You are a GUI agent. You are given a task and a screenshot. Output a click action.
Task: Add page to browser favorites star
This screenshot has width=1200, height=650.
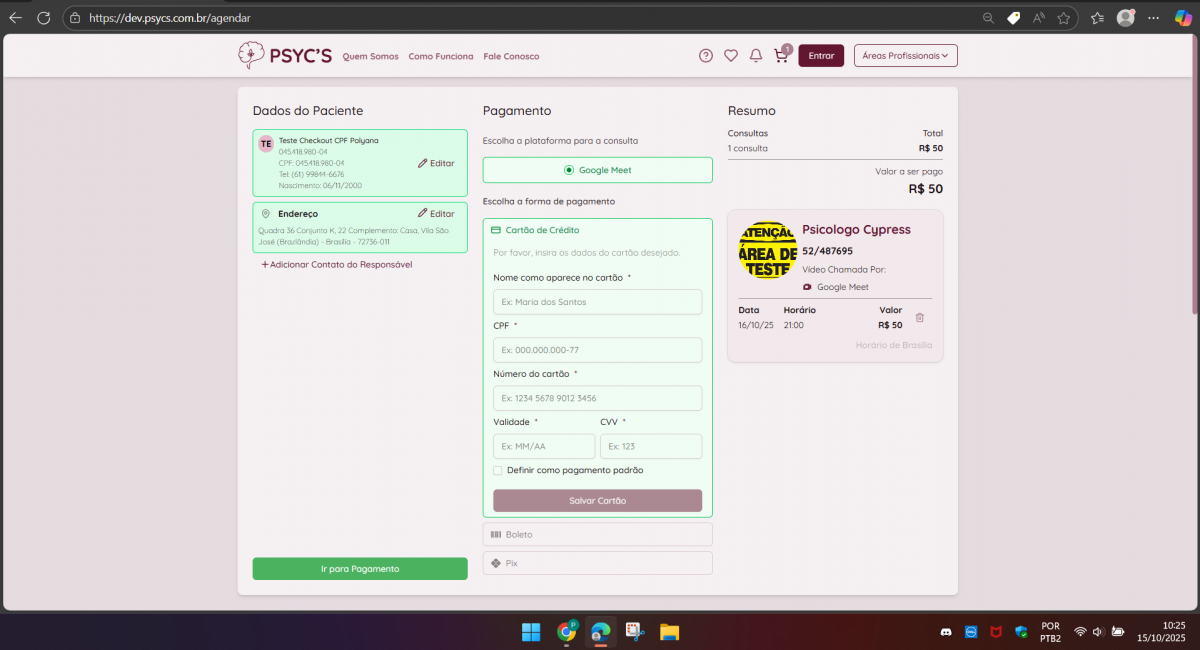click(1064, 18)
